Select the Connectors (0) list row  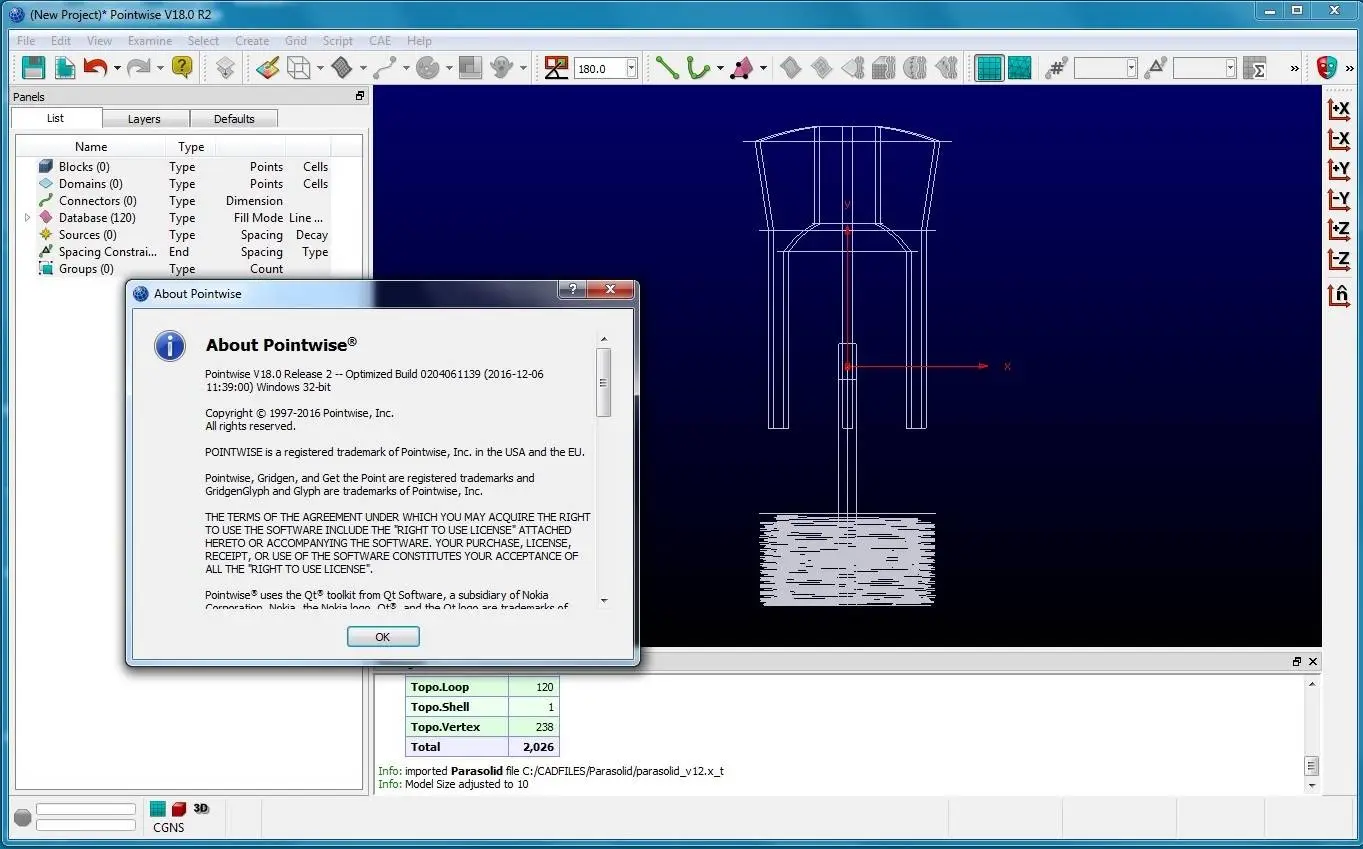point(188,200)
